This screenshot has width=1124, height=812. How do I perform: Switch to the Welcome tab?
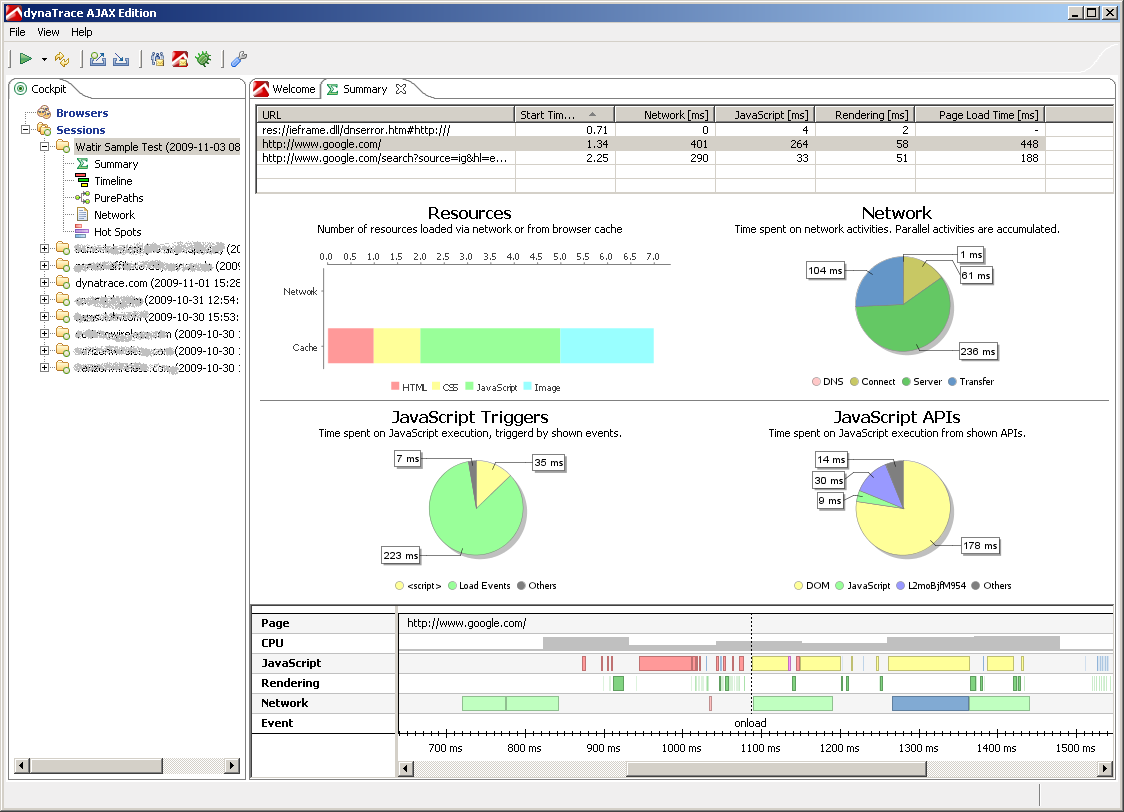(285, 89)
